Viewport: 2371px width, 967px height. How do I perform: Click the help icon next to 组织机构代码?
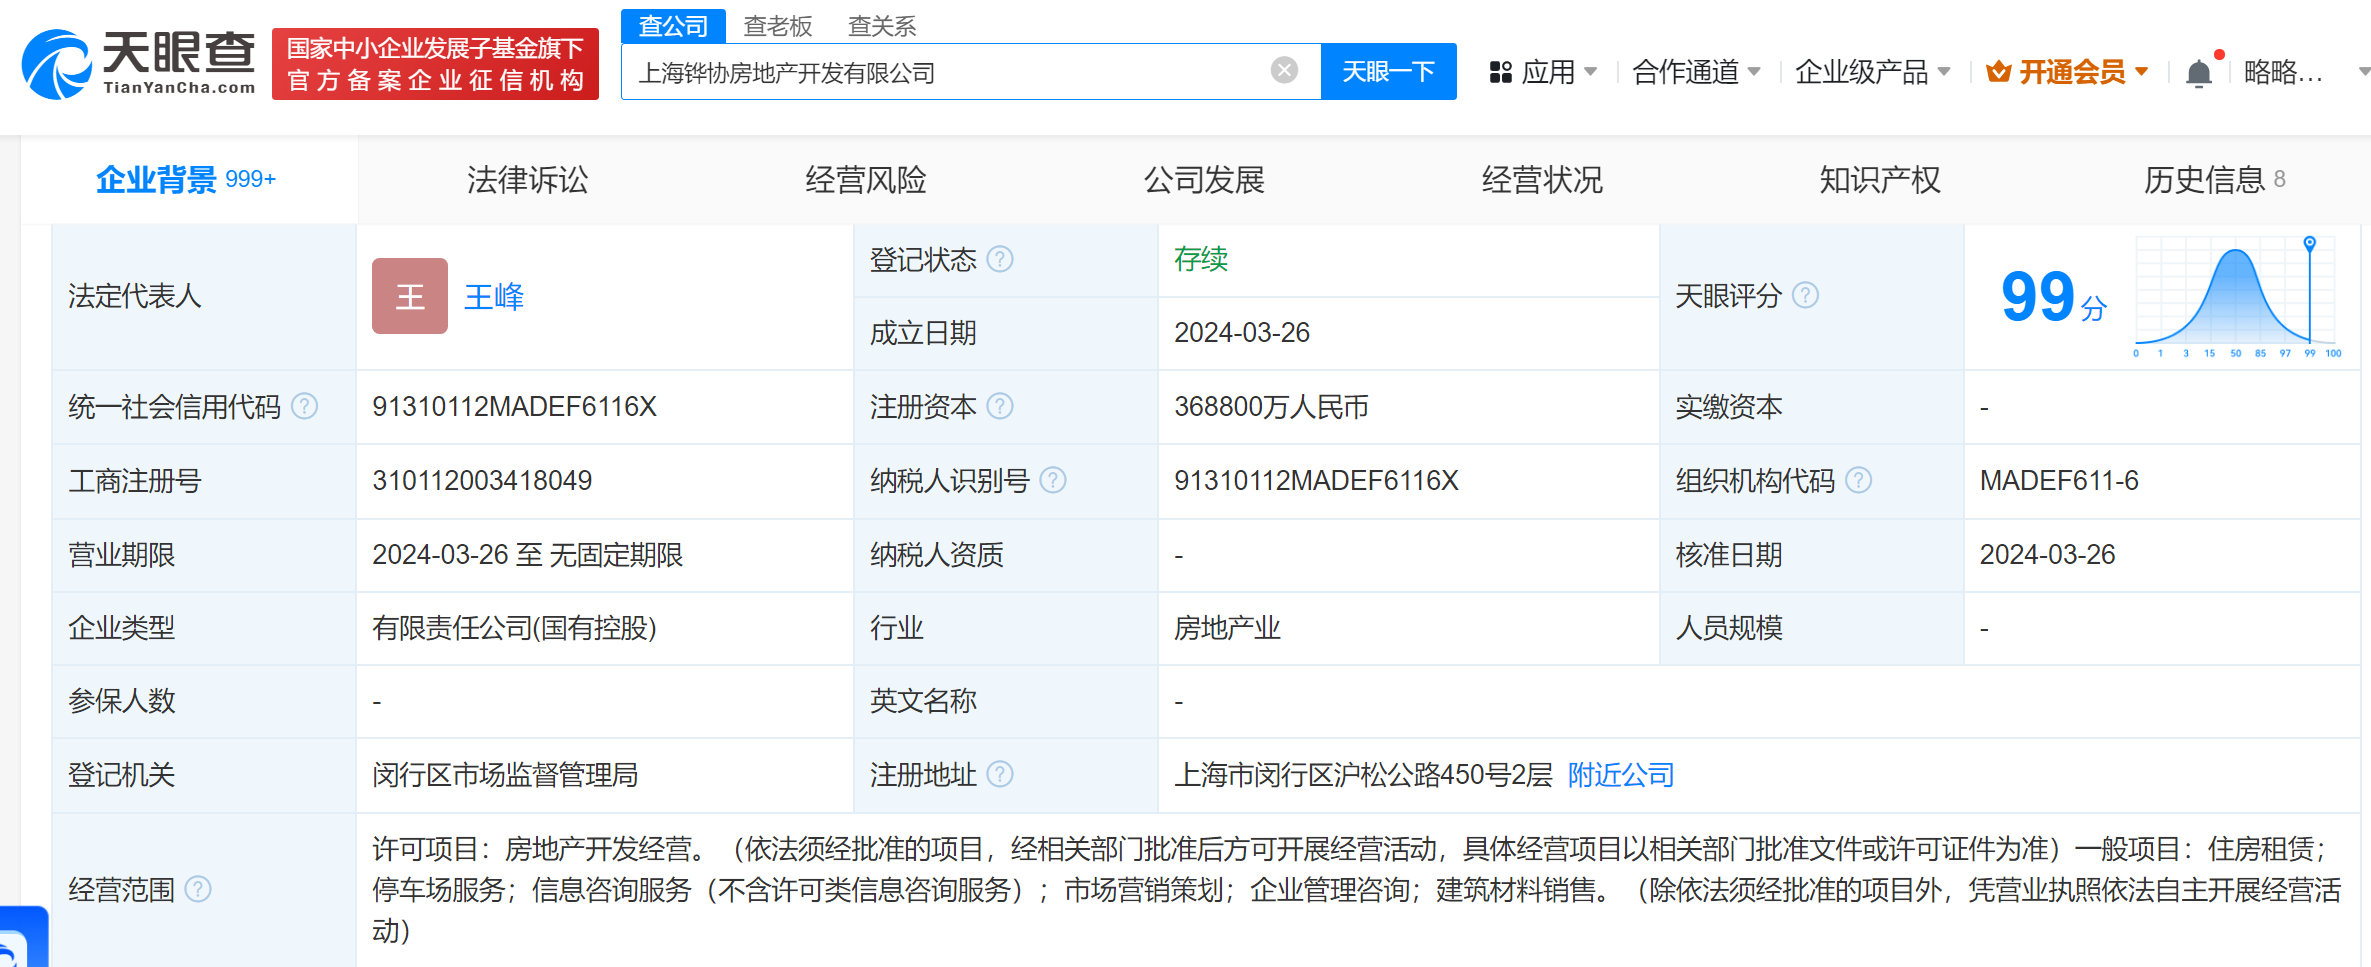1858,480
